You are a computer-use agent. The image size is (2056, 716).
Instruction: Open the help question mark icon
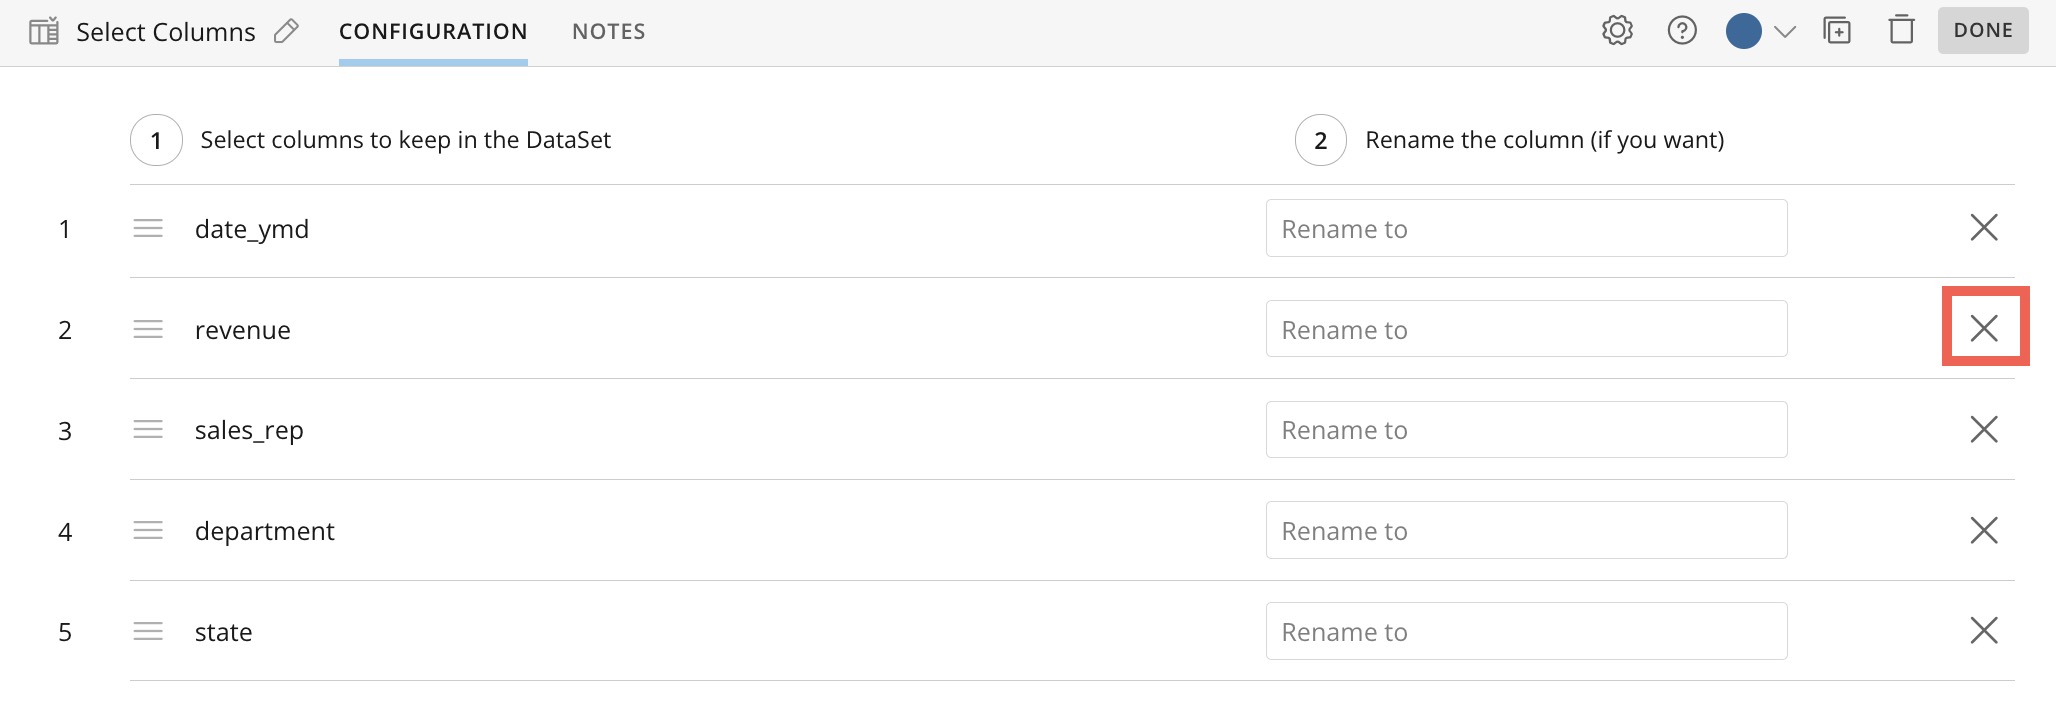coord(1682,31)
